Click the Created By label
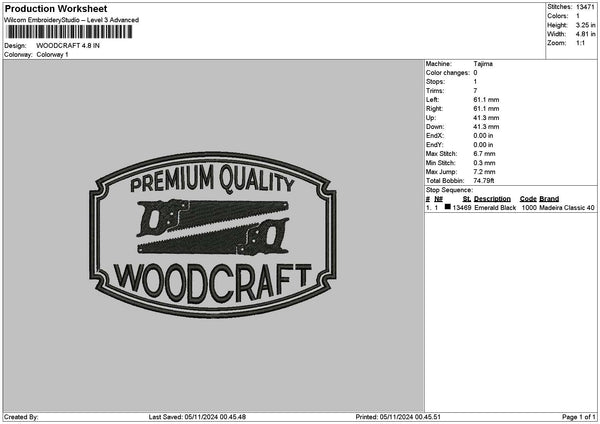The height and width of the screenshot is (424, 600). pos(21,417)
